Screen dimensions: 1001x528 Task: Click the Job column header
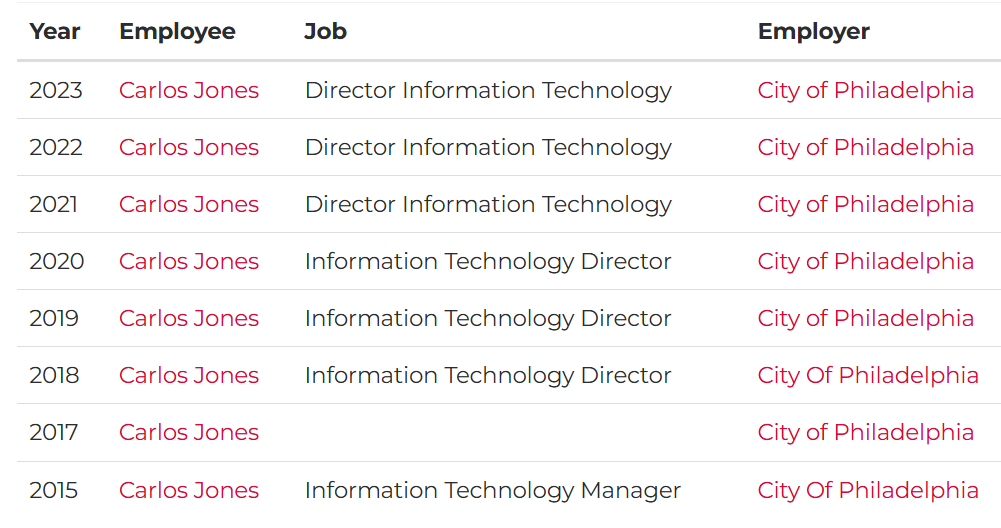click(x=326, y=31)
